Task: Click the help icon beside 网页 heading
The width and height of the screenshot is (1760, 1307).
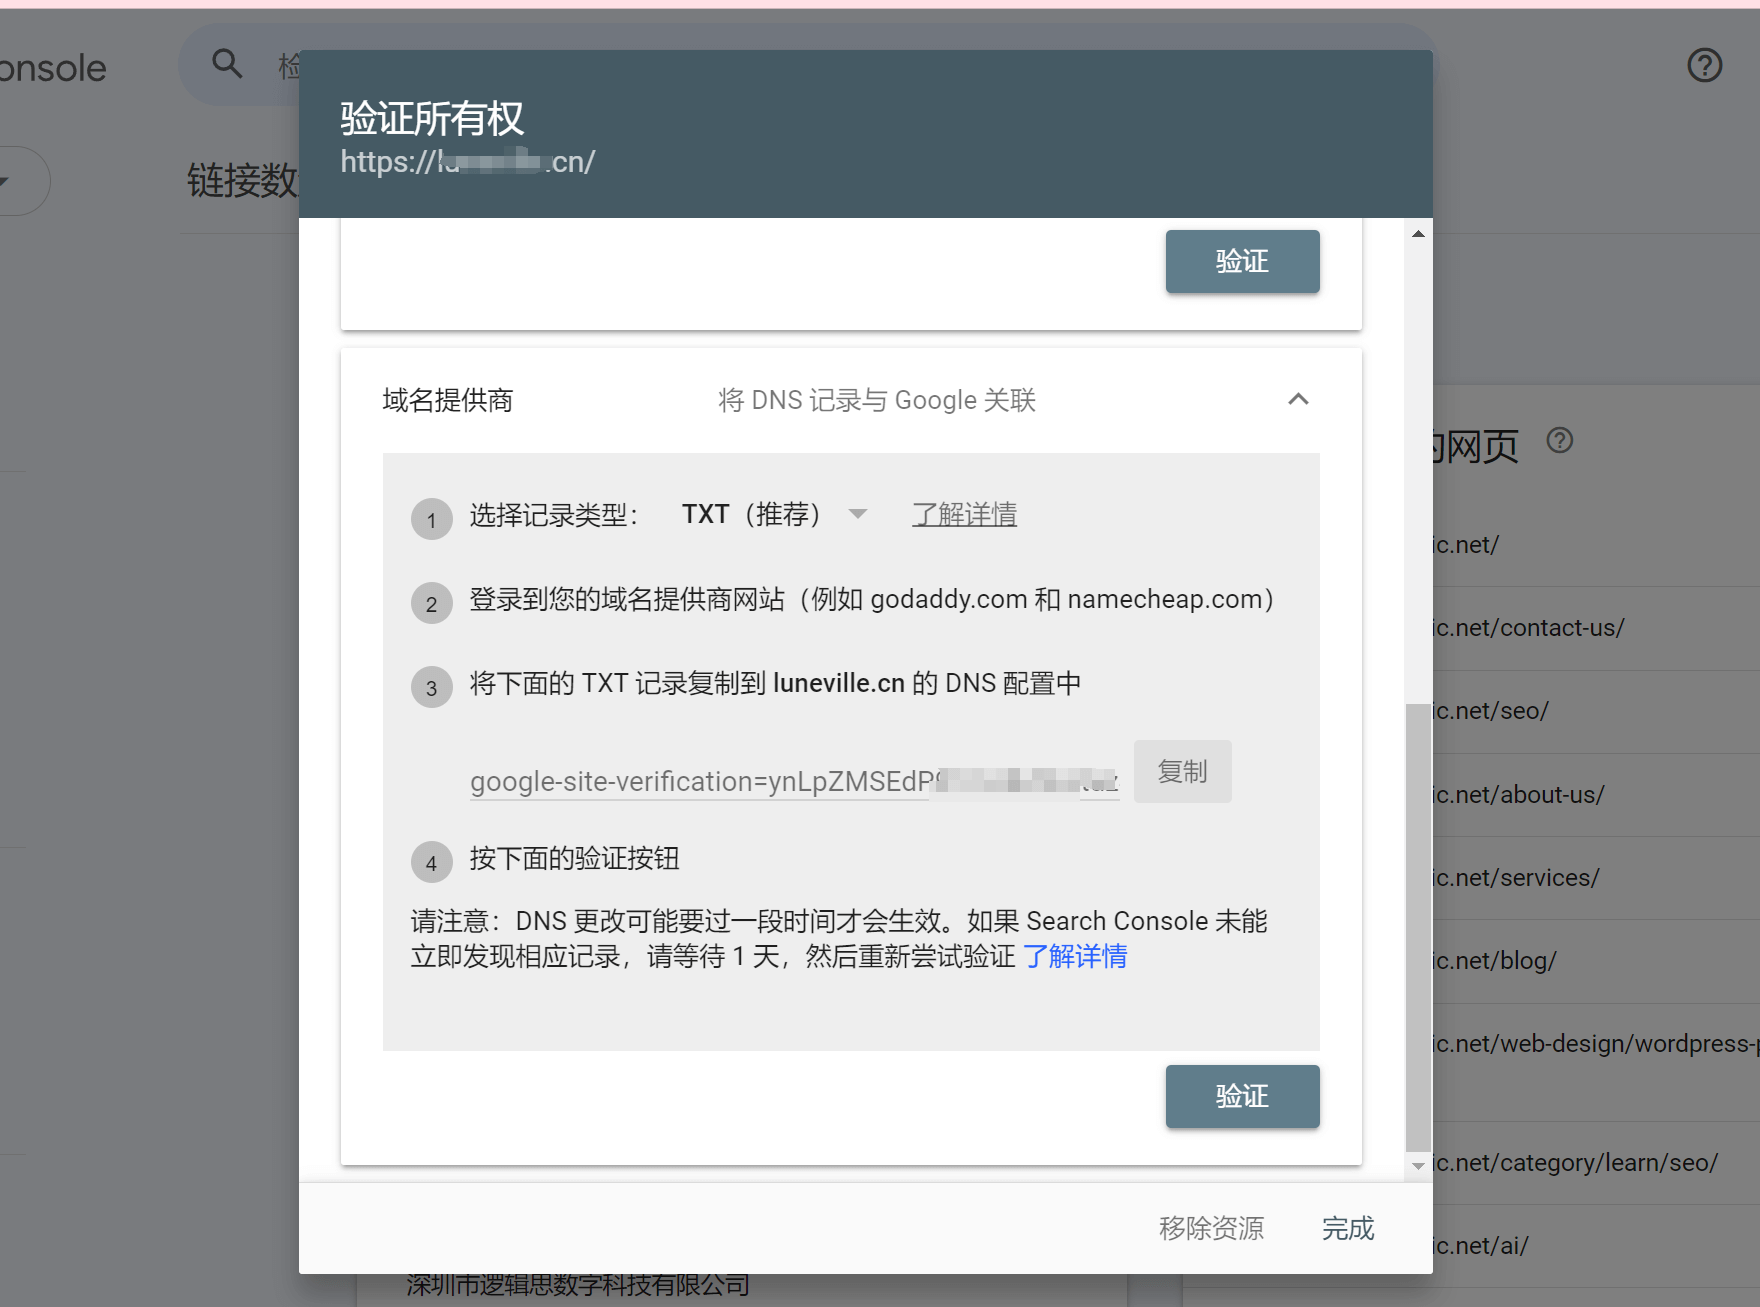Action: [x=1560, y=440]
